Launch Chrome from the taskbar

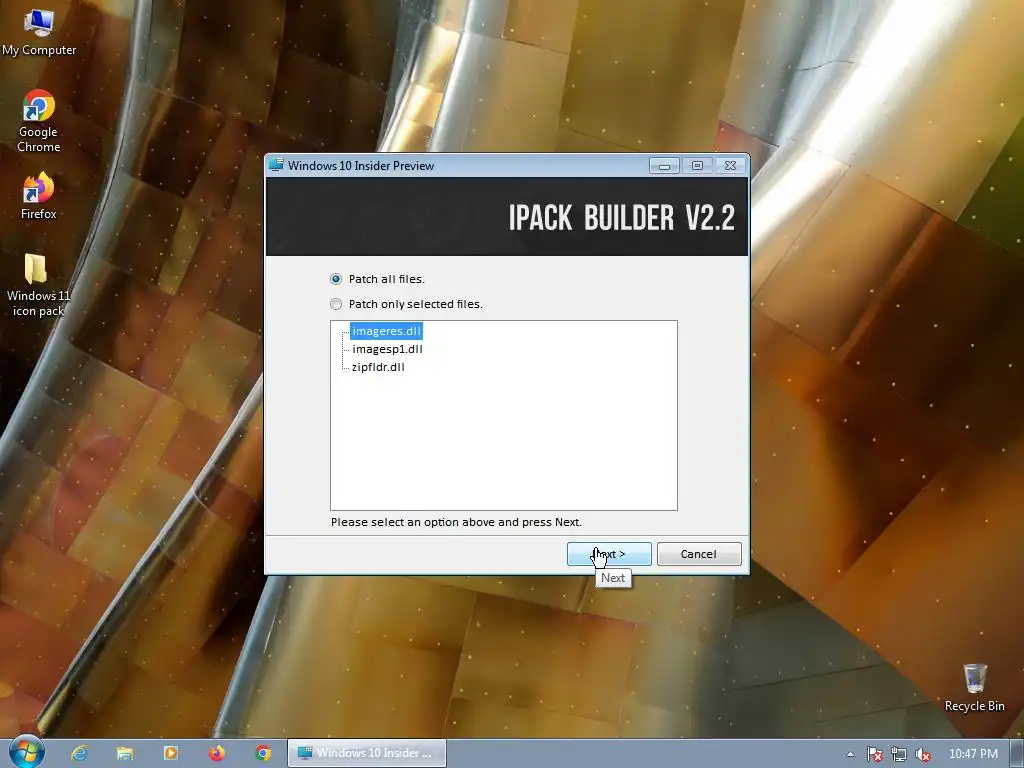(x=263, y=753)
